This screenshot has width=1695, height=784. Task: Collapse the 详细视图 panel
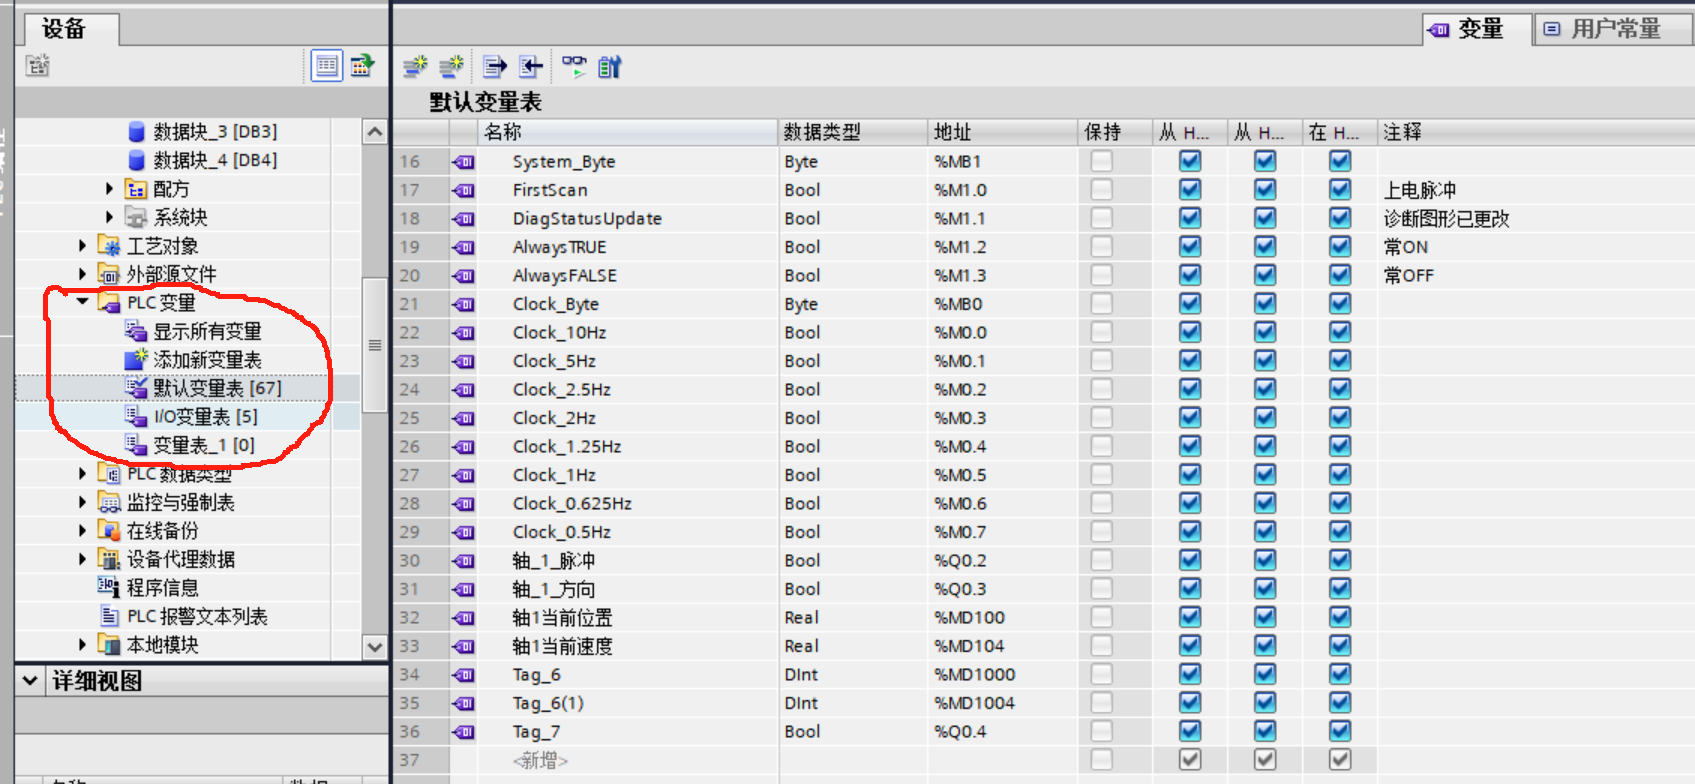pos(30,681)
